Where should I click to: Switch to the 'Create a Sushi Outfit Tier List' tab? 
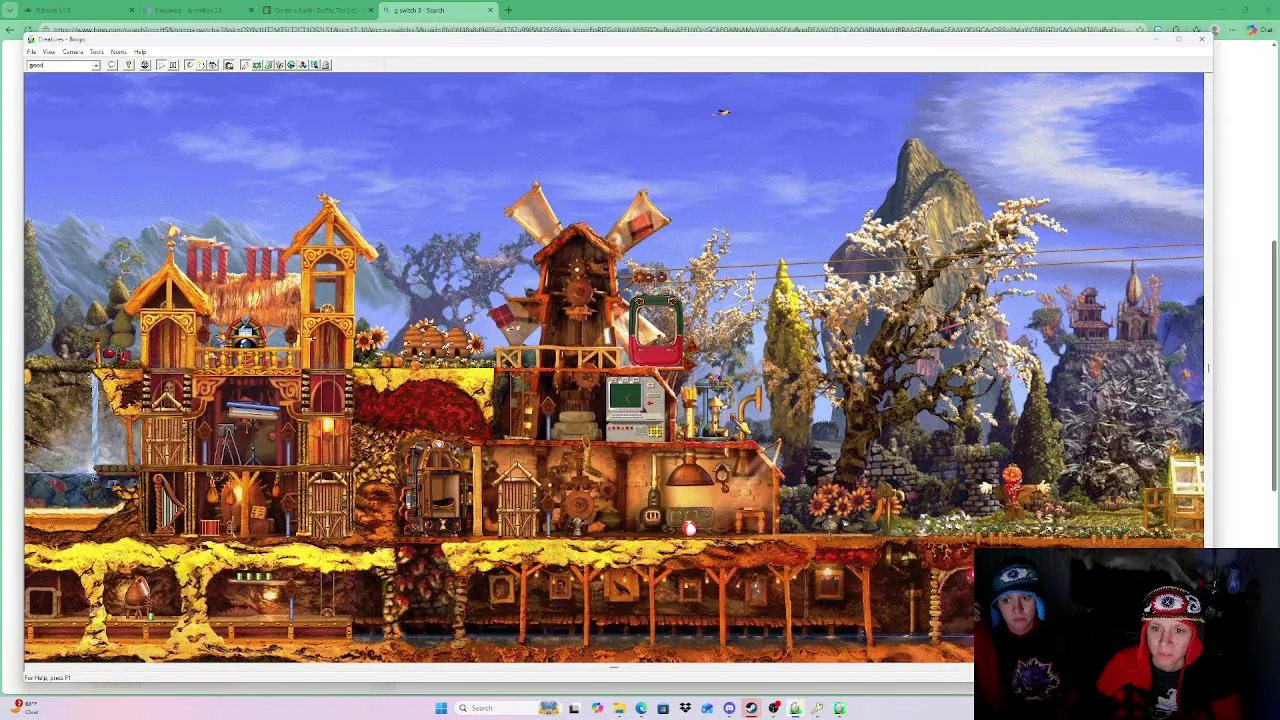coord(315,10)
